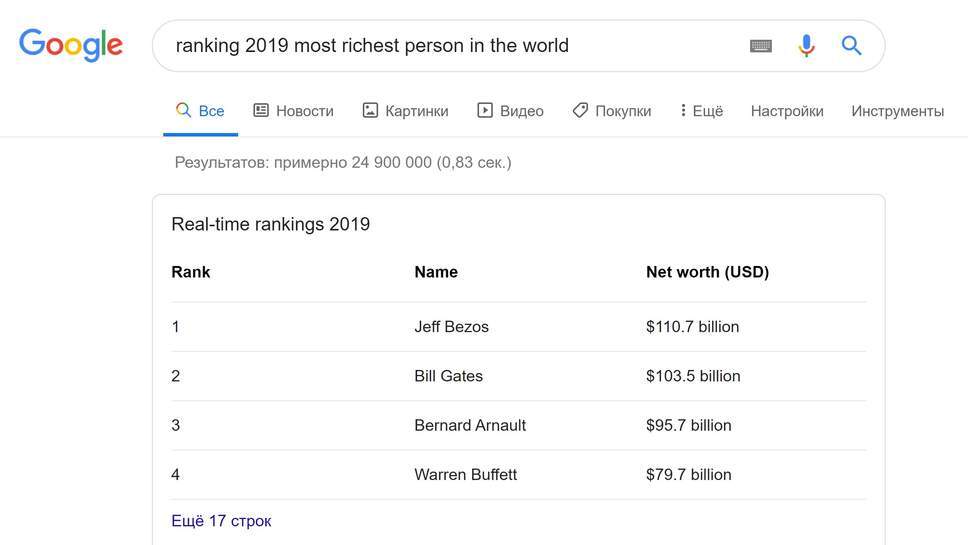The width and height of the screenshot is (968, 545).
Task: Start voice search with microphone icon
Action: 806,46
